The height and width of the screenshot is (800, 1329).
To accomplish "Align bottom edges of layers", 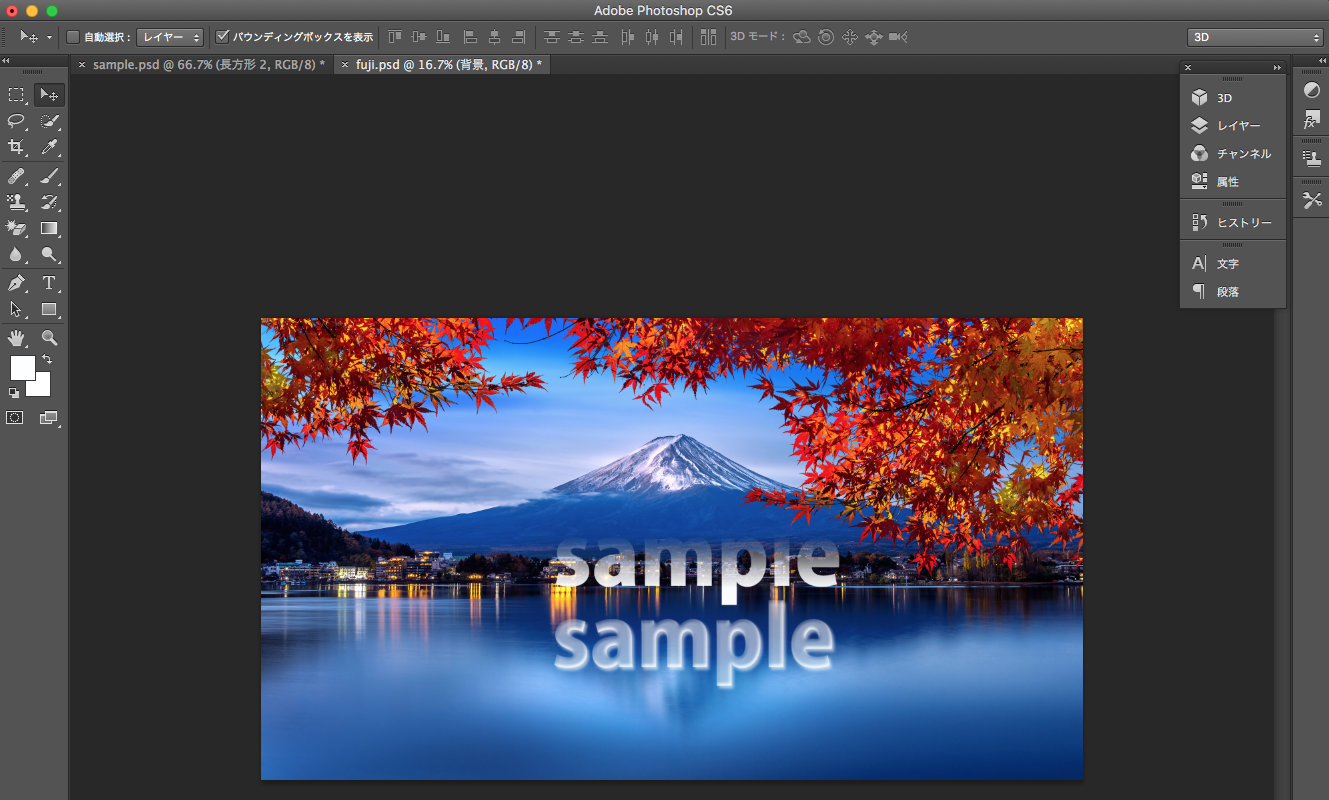I will click(x=442, y=37).
